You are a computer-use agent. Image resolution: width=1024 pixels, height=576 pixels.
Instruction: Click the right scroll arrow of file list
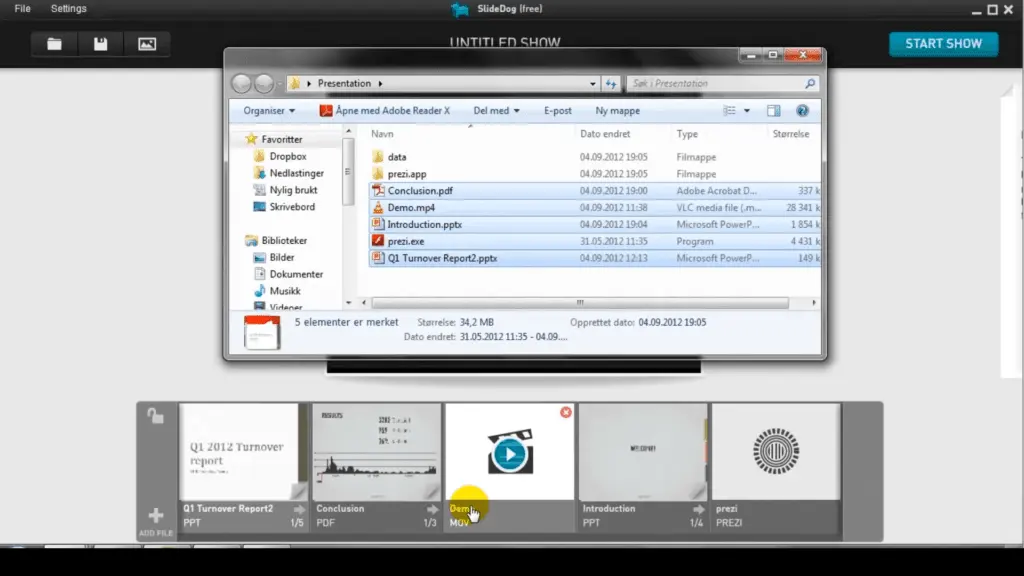pos(814,302)
